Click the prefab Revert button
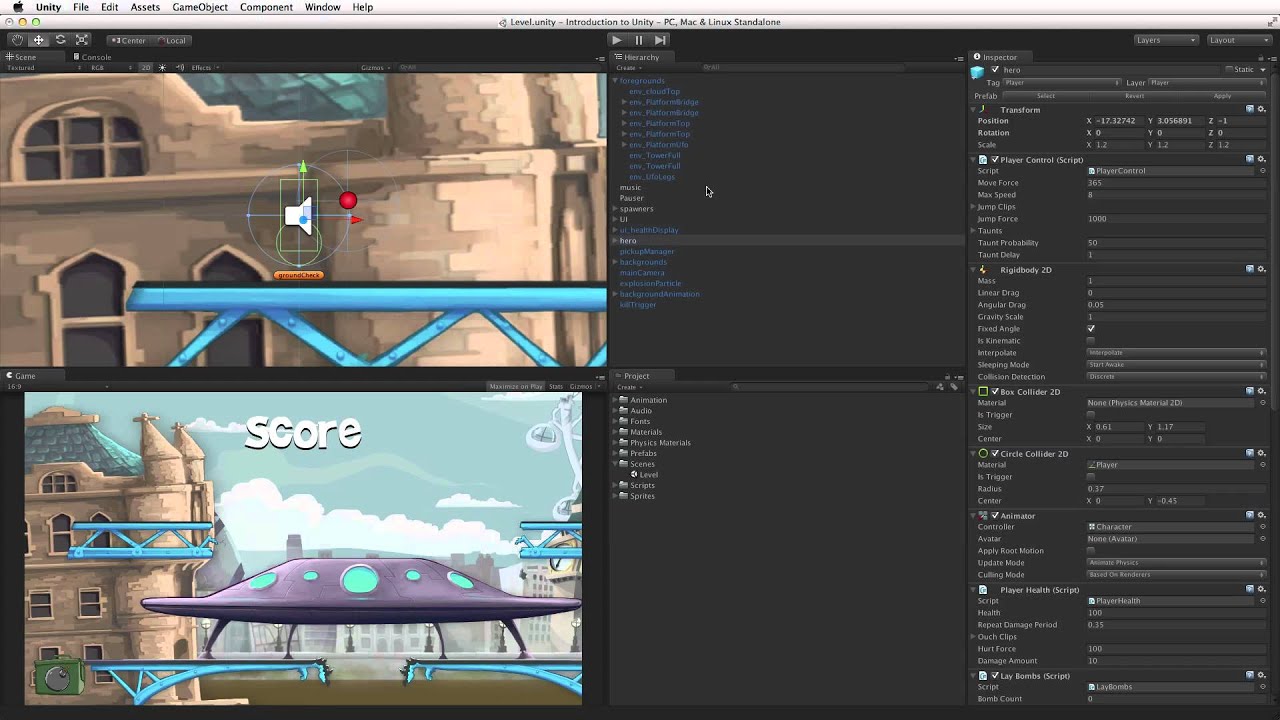The width and height of the screenshot is (1280, 720). 1134,96
